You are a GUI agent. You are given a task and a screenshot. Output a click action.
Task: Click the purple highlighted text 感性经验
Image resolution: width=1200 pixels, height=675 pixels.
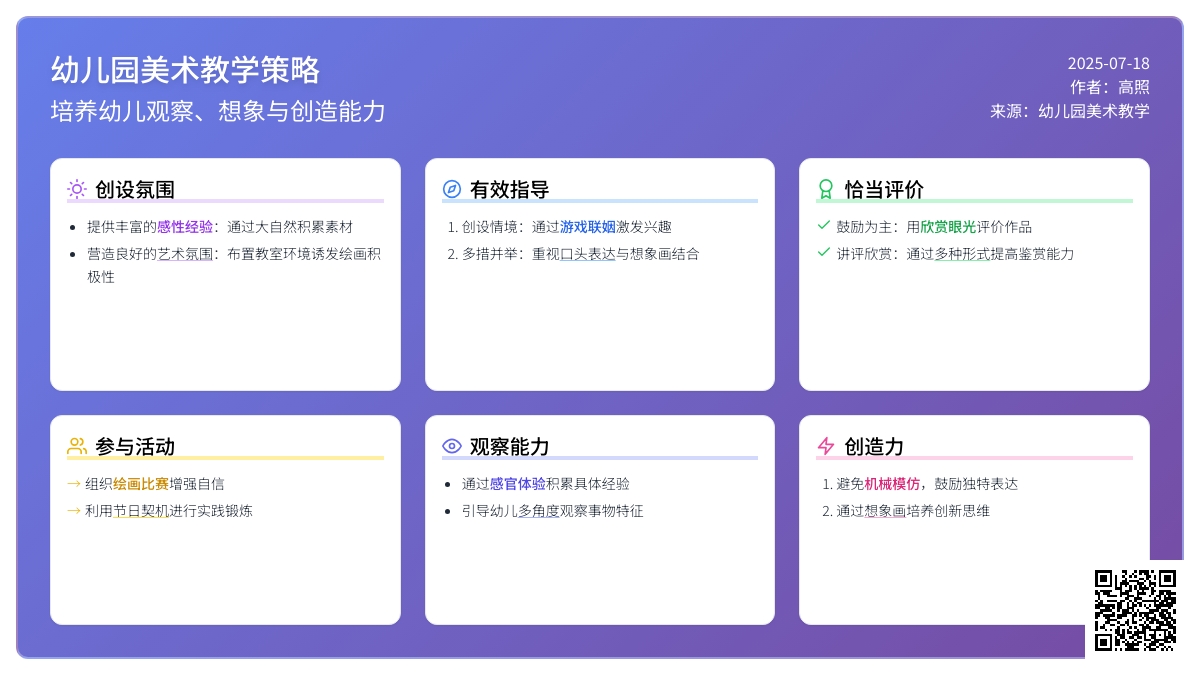[x=185, y=227]
